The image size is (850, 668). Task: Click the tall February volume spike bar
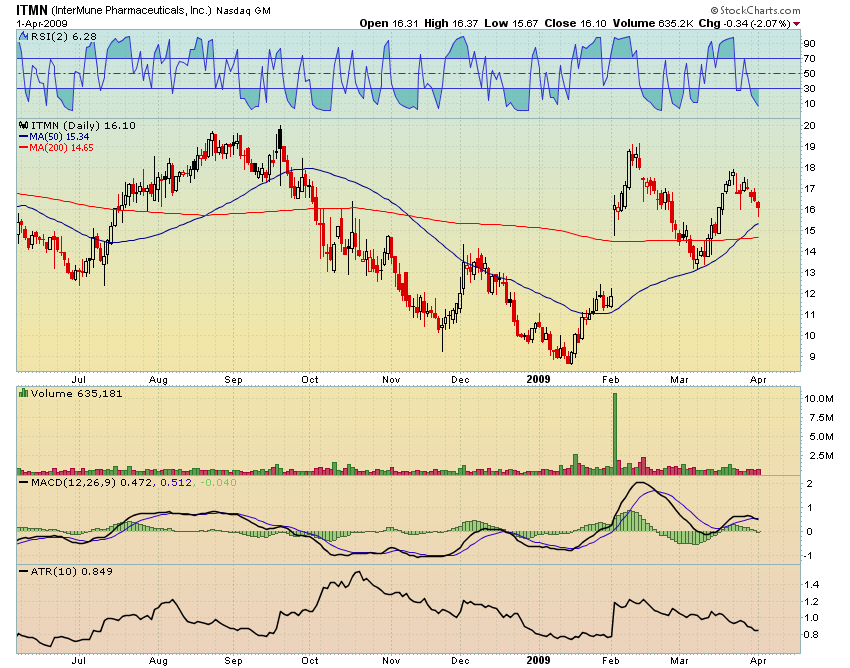point(615,434)
